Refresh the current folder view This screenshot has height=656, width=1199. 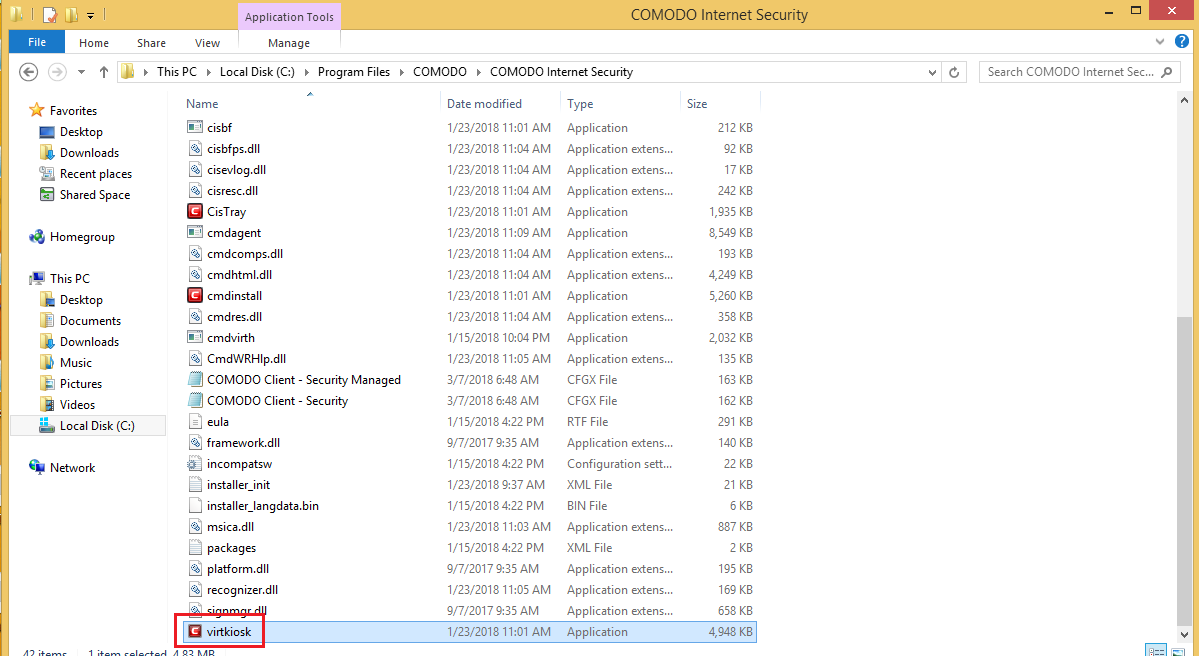(x=954, y=72)
